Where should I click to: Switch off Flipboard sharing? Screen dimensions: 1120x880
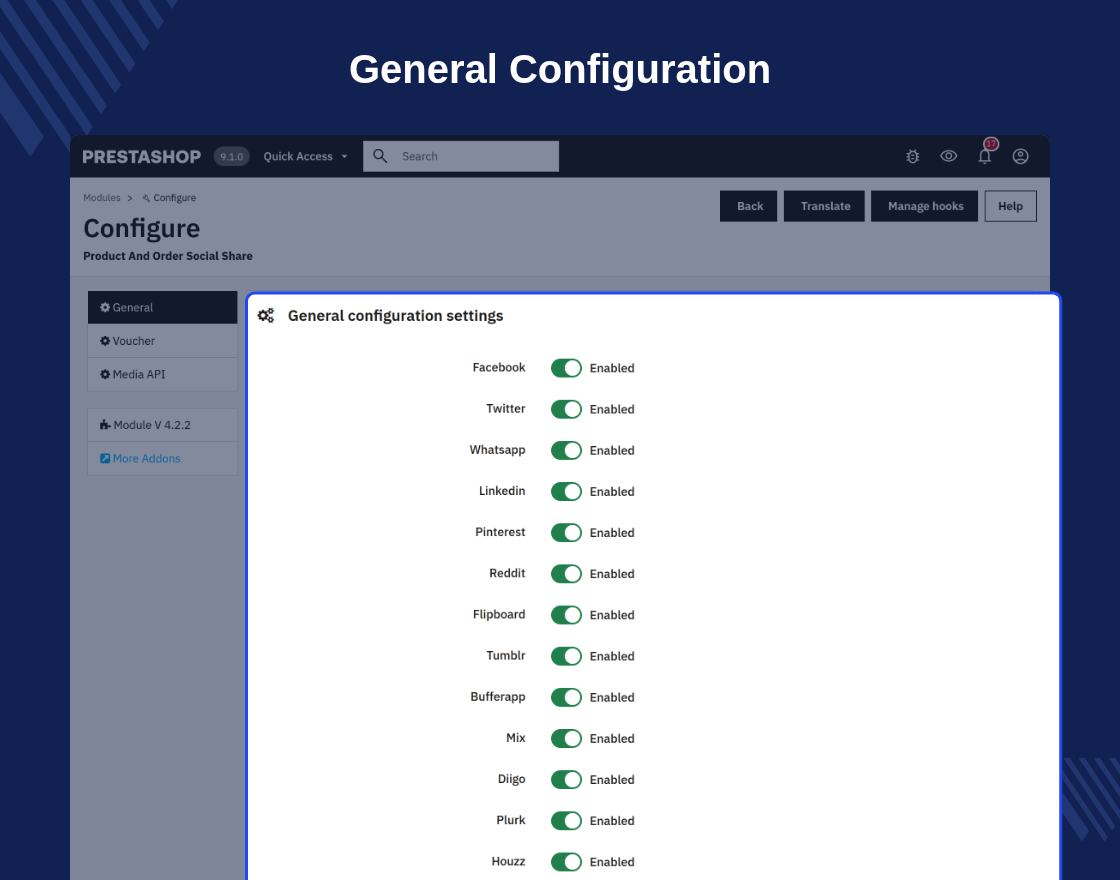[566, 615]
